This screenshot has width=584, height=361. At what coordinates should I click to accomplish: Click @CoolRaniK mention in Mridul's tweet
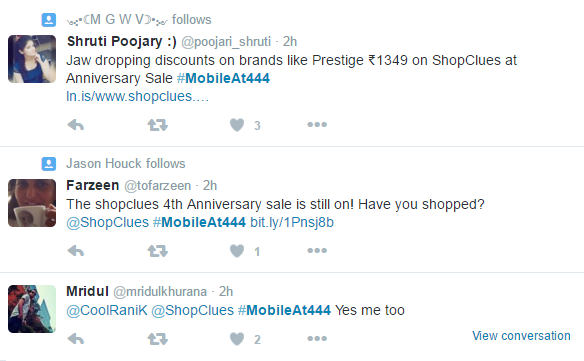click(107, 310)
